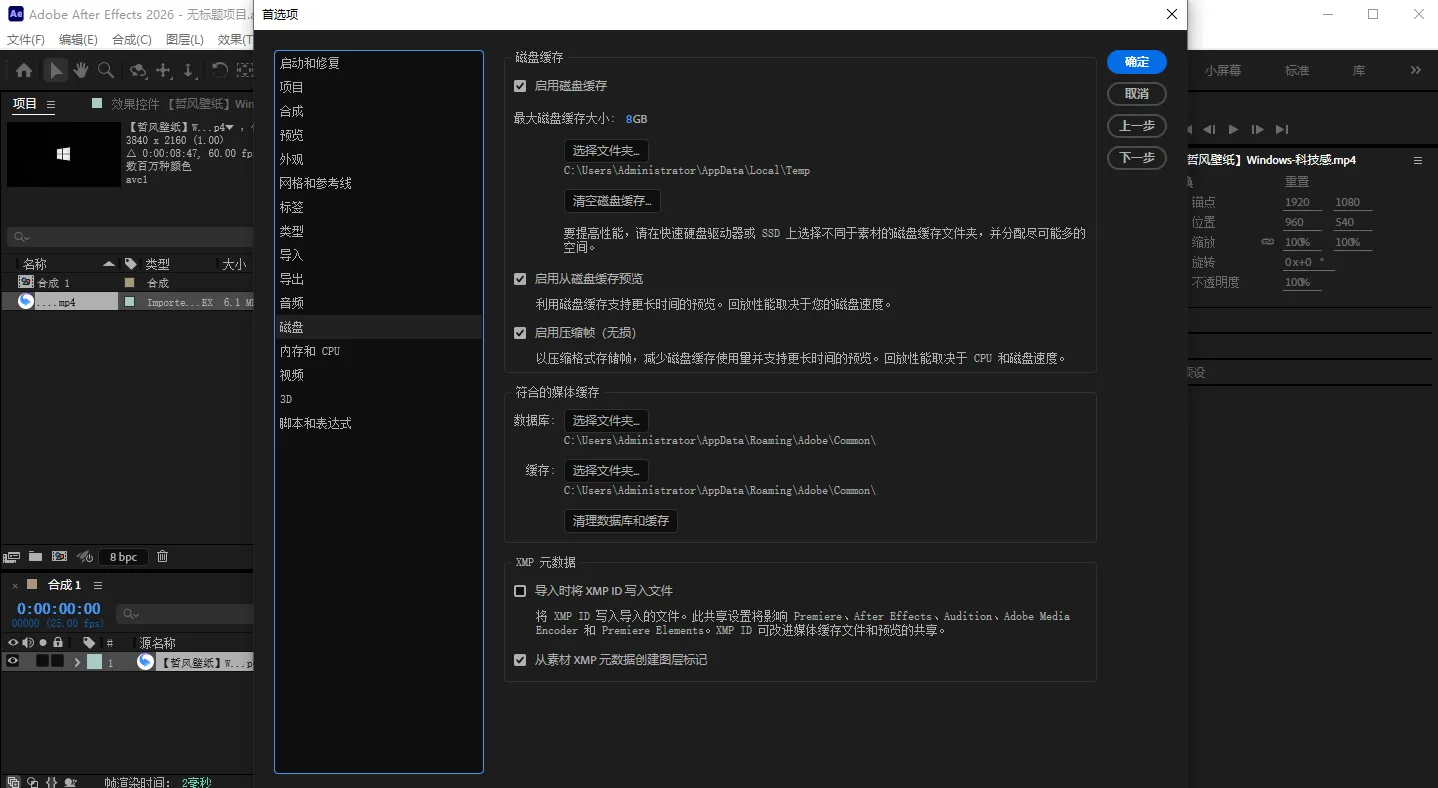
Task: Confirm preferences with the 确定 button
Action: [1136, 62]
